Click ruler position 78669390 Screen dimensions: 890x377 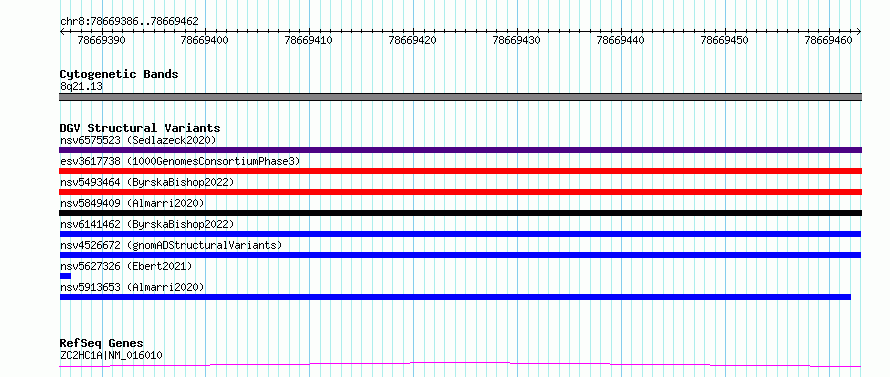point(102,40)
